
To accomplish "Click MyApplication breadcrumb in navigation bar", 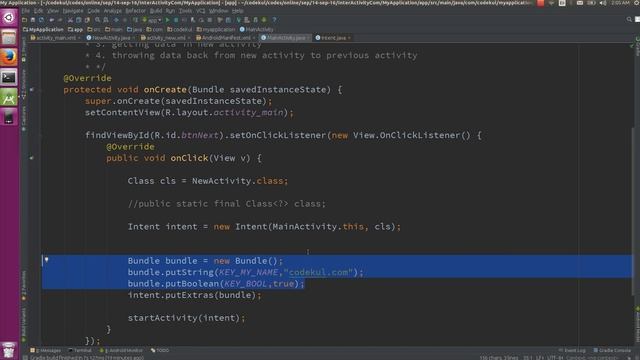I will coord(43,29).
